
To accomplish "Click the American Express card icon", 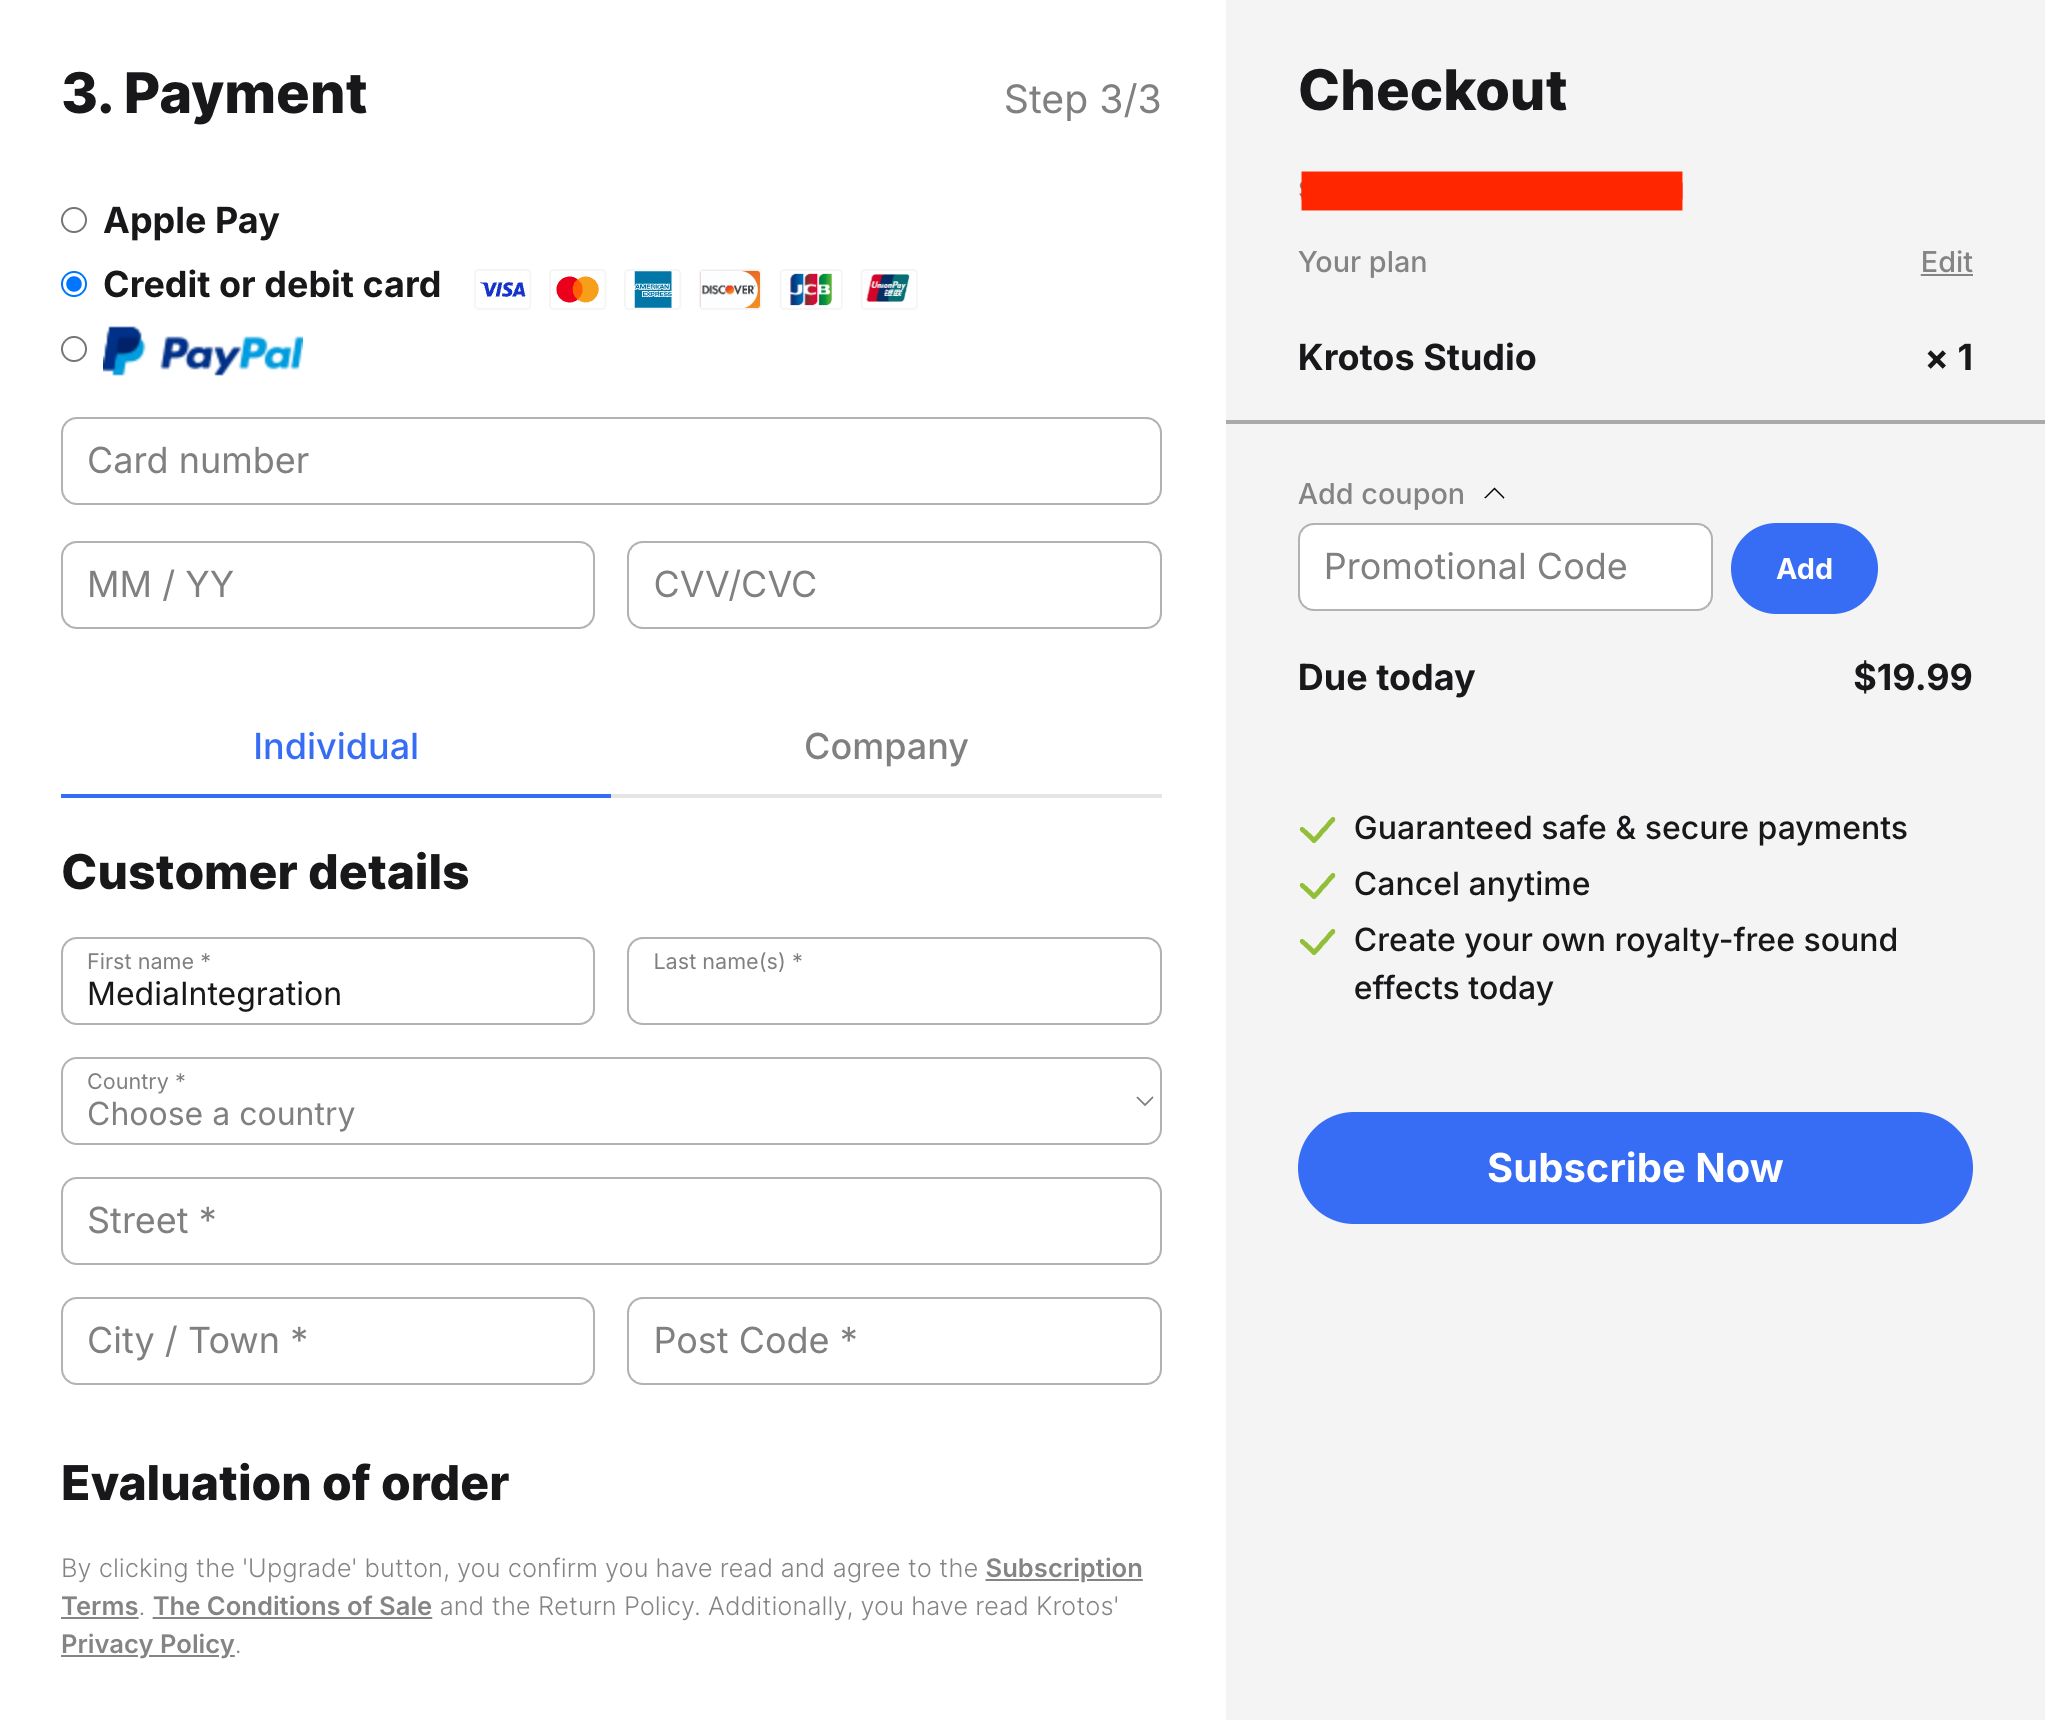I will pyautogui.click(x=653, y=290).
